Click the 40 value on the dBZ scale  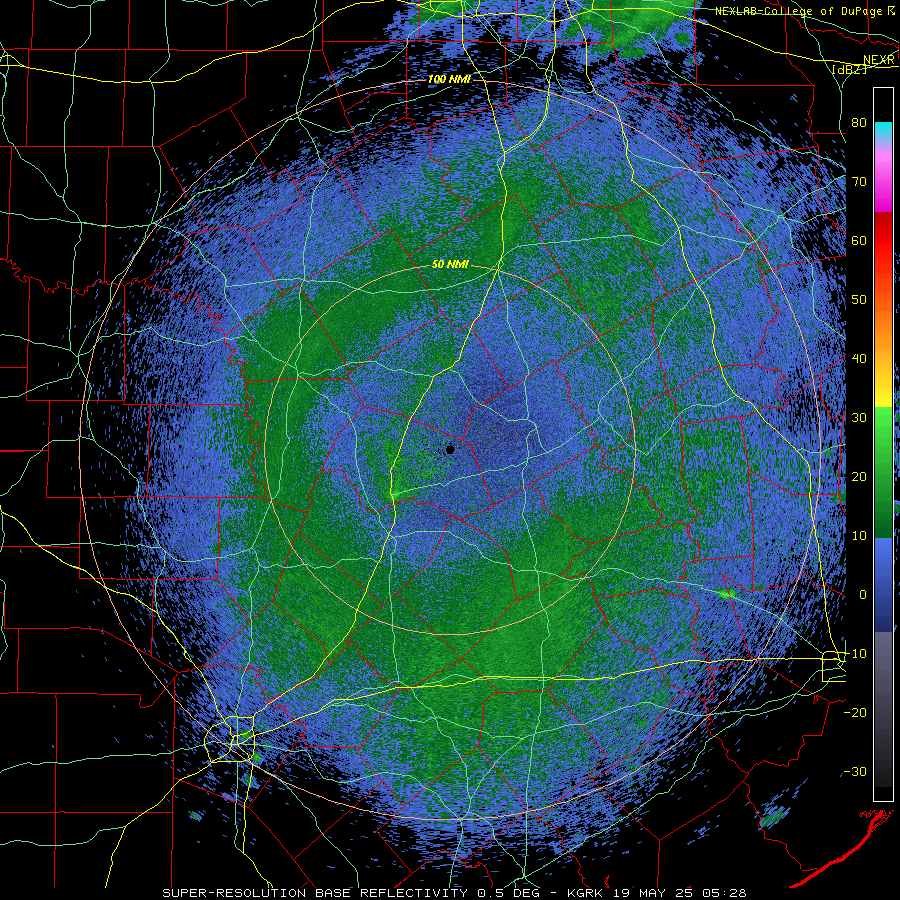point(859,359)
